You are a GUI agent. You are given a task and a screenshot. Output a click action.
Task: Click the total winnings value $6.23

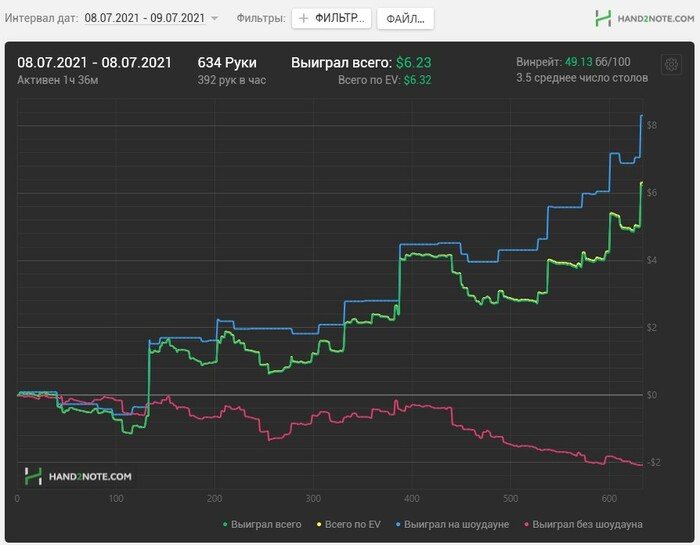(x=414, y=62)
